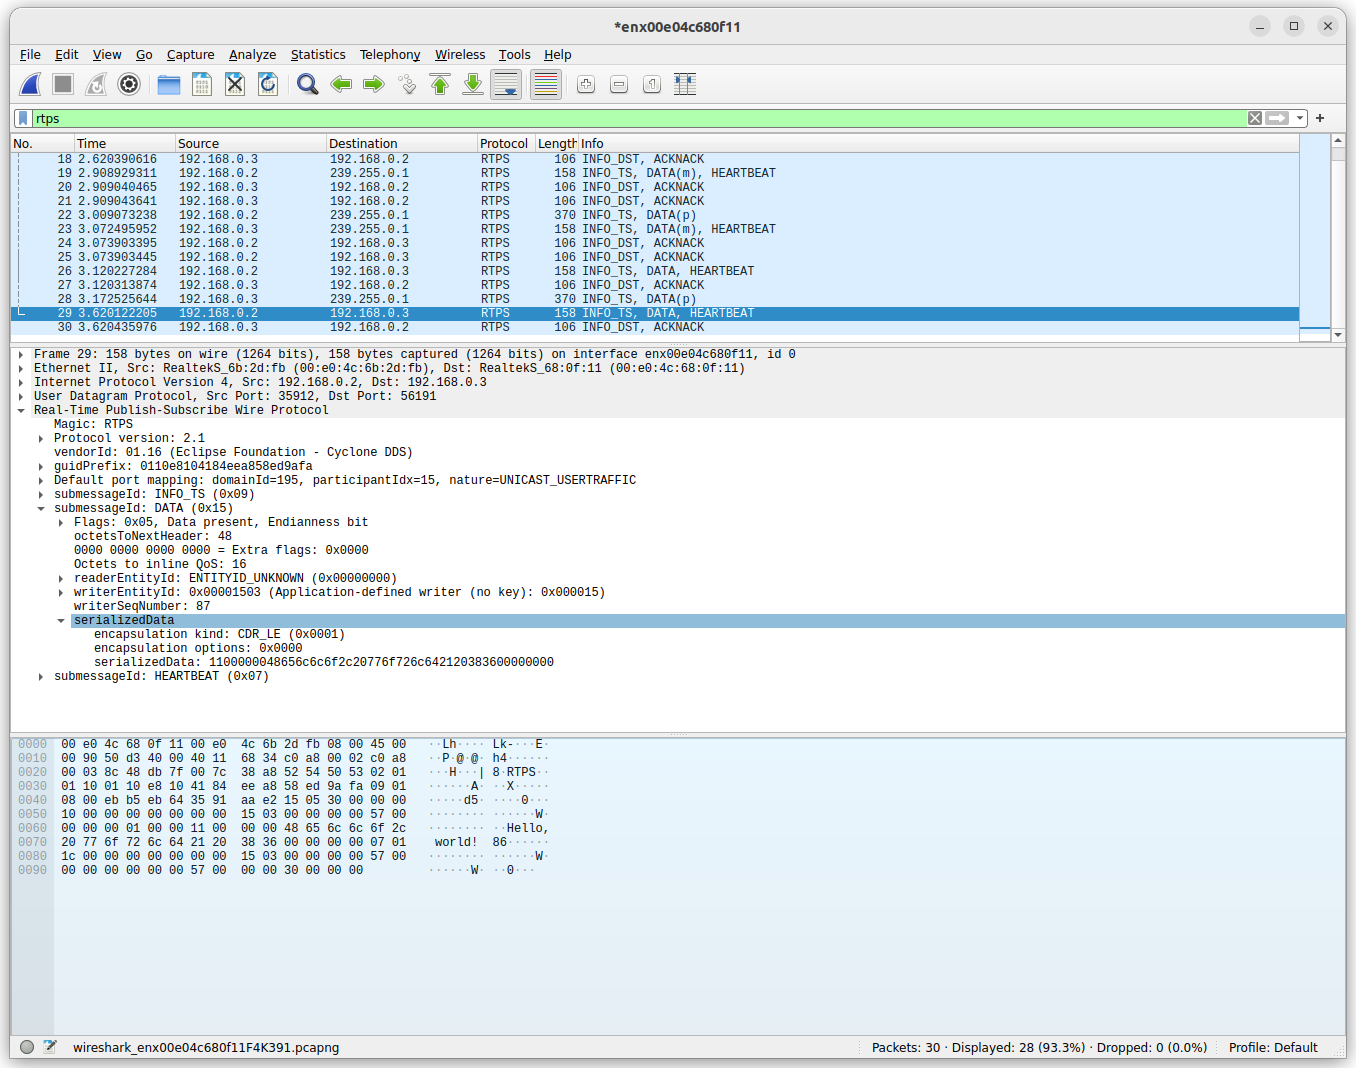Expand Frame 29 details
The width and height of the screenshot is (1356, 1068).
pos(21,354)
